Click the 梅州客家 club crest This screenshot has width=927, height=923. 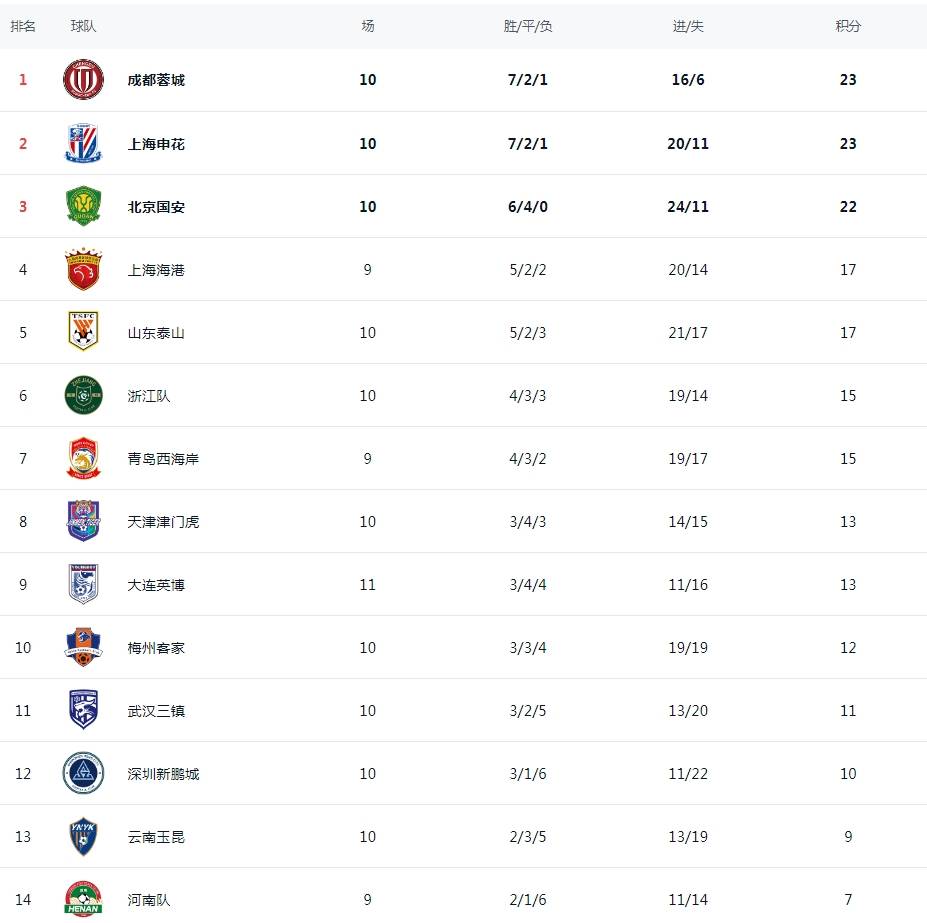pyautogui.click(x=83, y=648)
